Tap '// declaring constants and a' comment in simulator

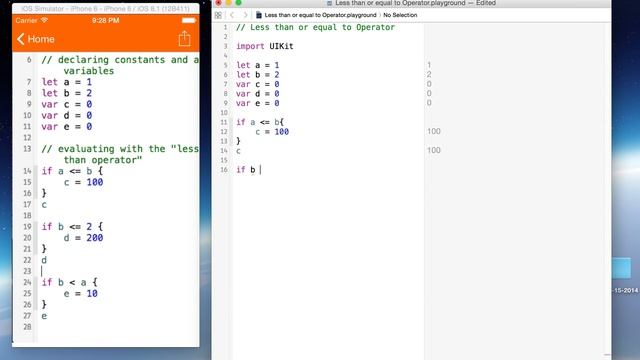tap(120, 60)
